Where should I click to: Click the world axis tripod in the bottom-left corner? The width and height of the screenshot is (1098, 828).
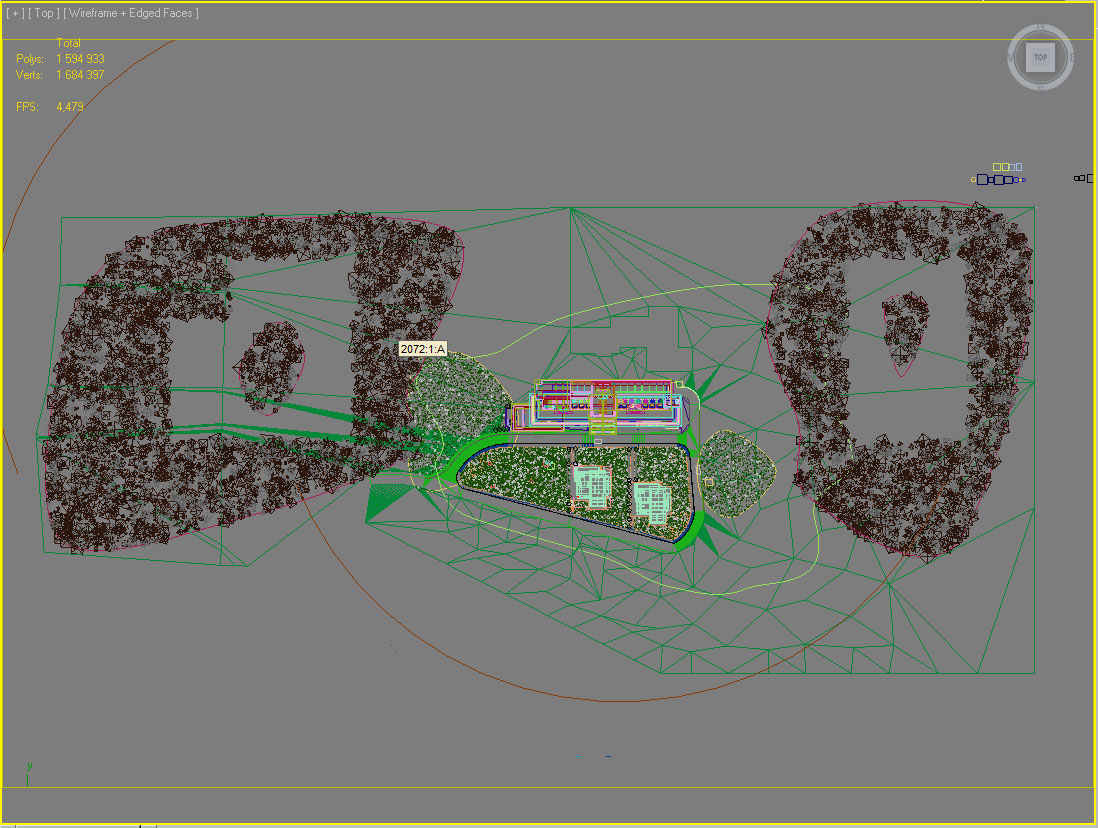coord(29,768)
